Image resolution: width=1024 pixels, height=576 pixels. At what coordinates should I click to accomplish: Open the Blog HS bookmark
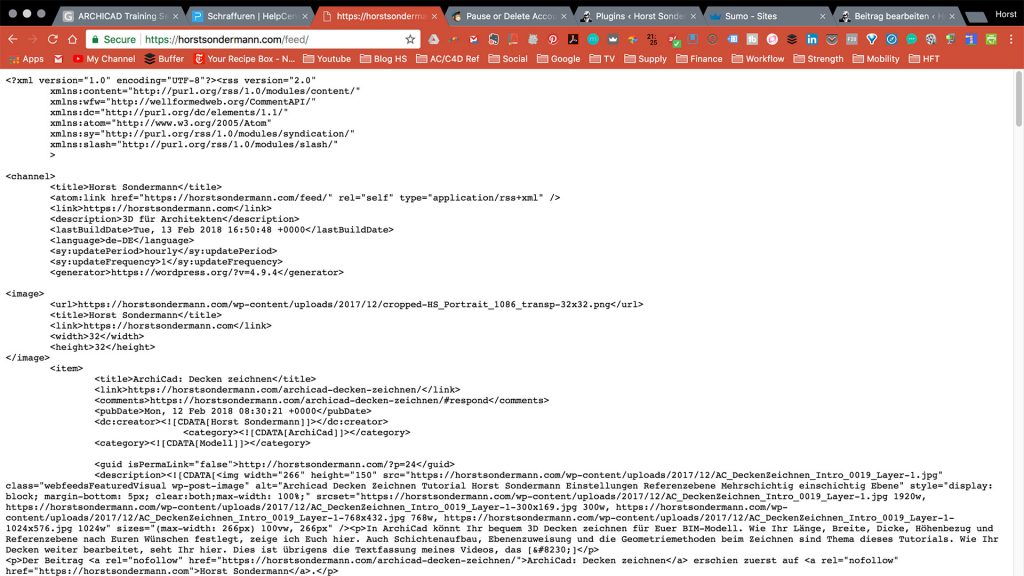pos(388,58)
